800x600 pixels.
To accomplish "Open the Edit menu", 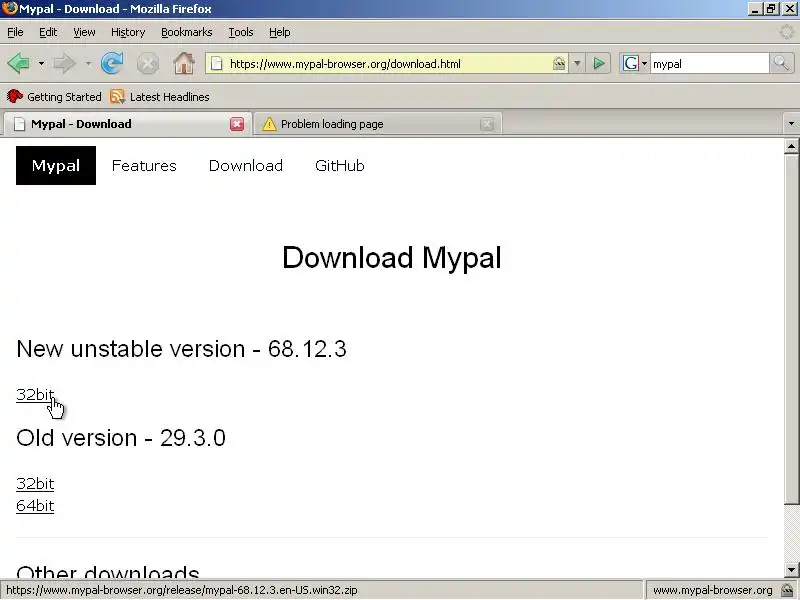I will [48, 32].
